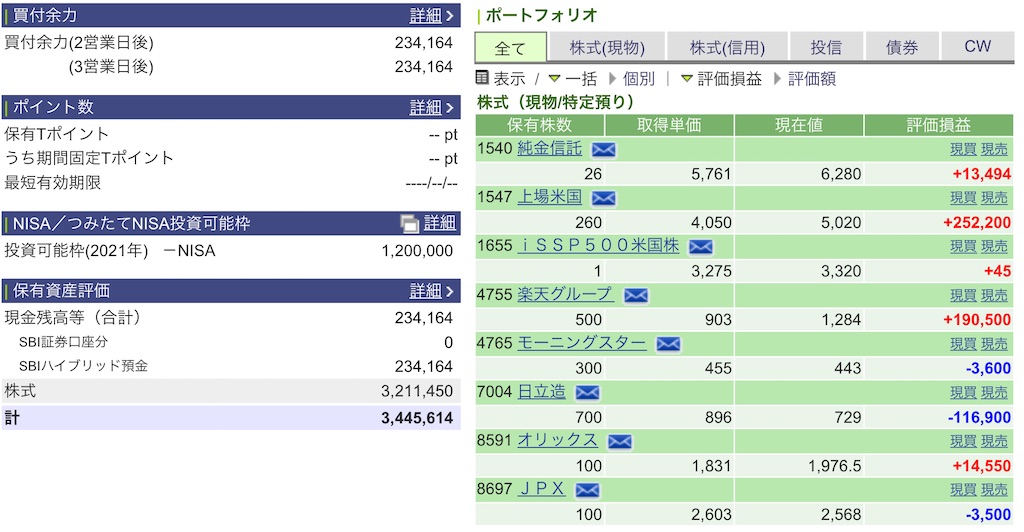Click 現売 for 楽天グループ
This screenshot has height=532, width=1024.
(x=995, y=295)
